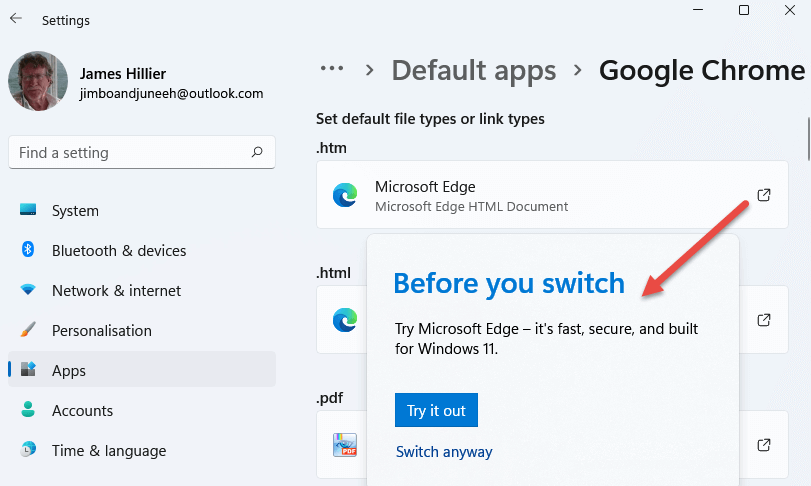Open Accounts settings
This screenshot has height=486, width=811.
coord(142,411)
